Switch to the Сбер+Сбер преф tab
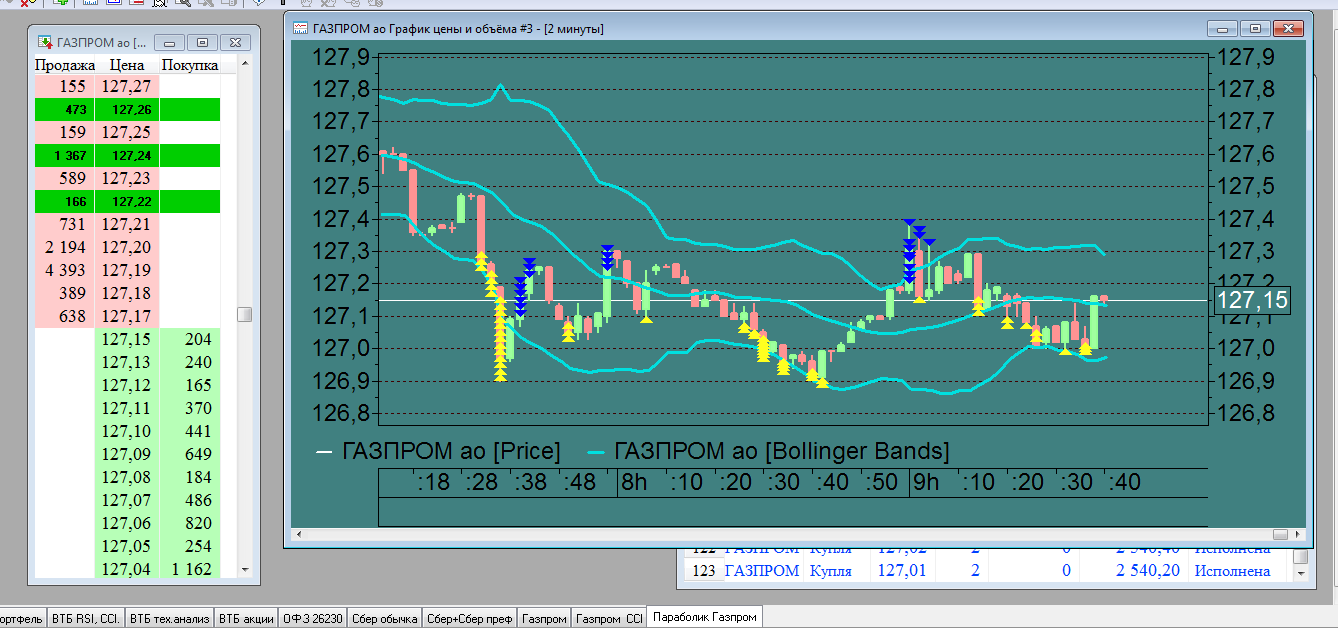The width and height of the screenshot is (1338, 628). coord(469,619)
